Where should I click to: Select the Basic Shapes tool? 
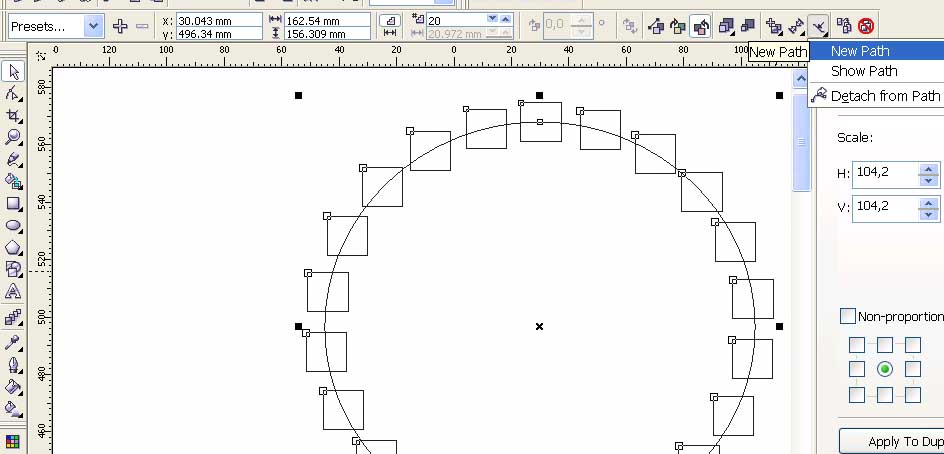(13, 269)
